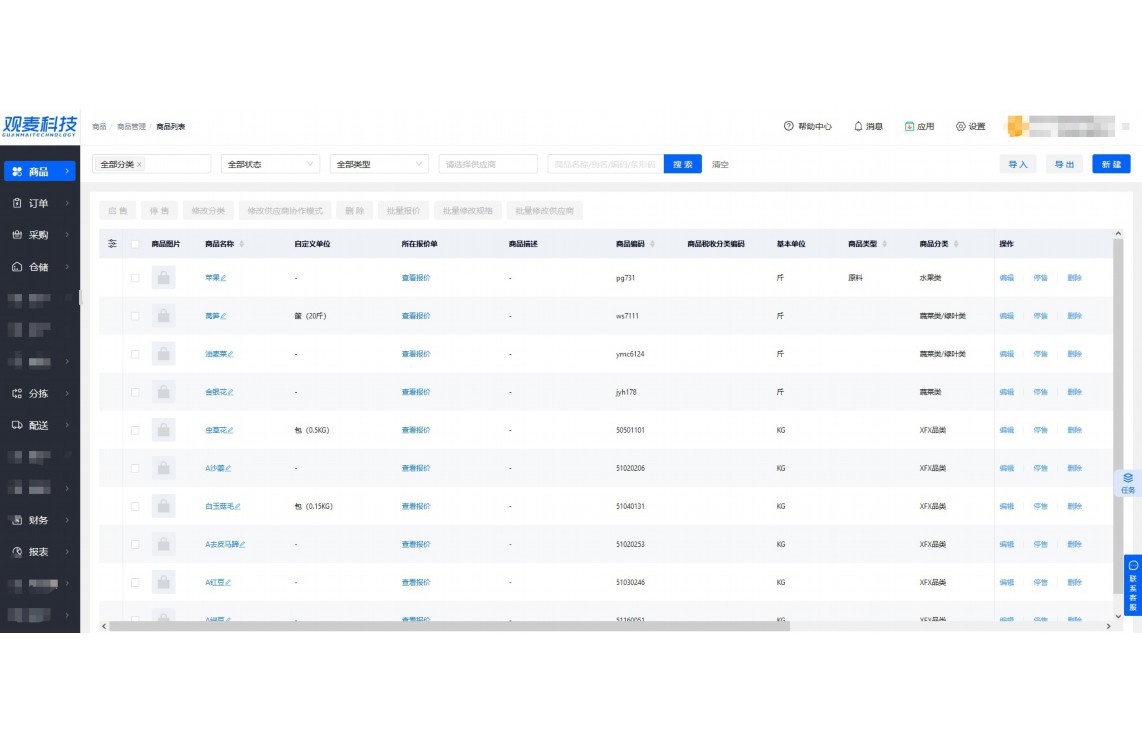Open column settings icon in table header
Screen dimensions: 1142x742
coord(112,244)
